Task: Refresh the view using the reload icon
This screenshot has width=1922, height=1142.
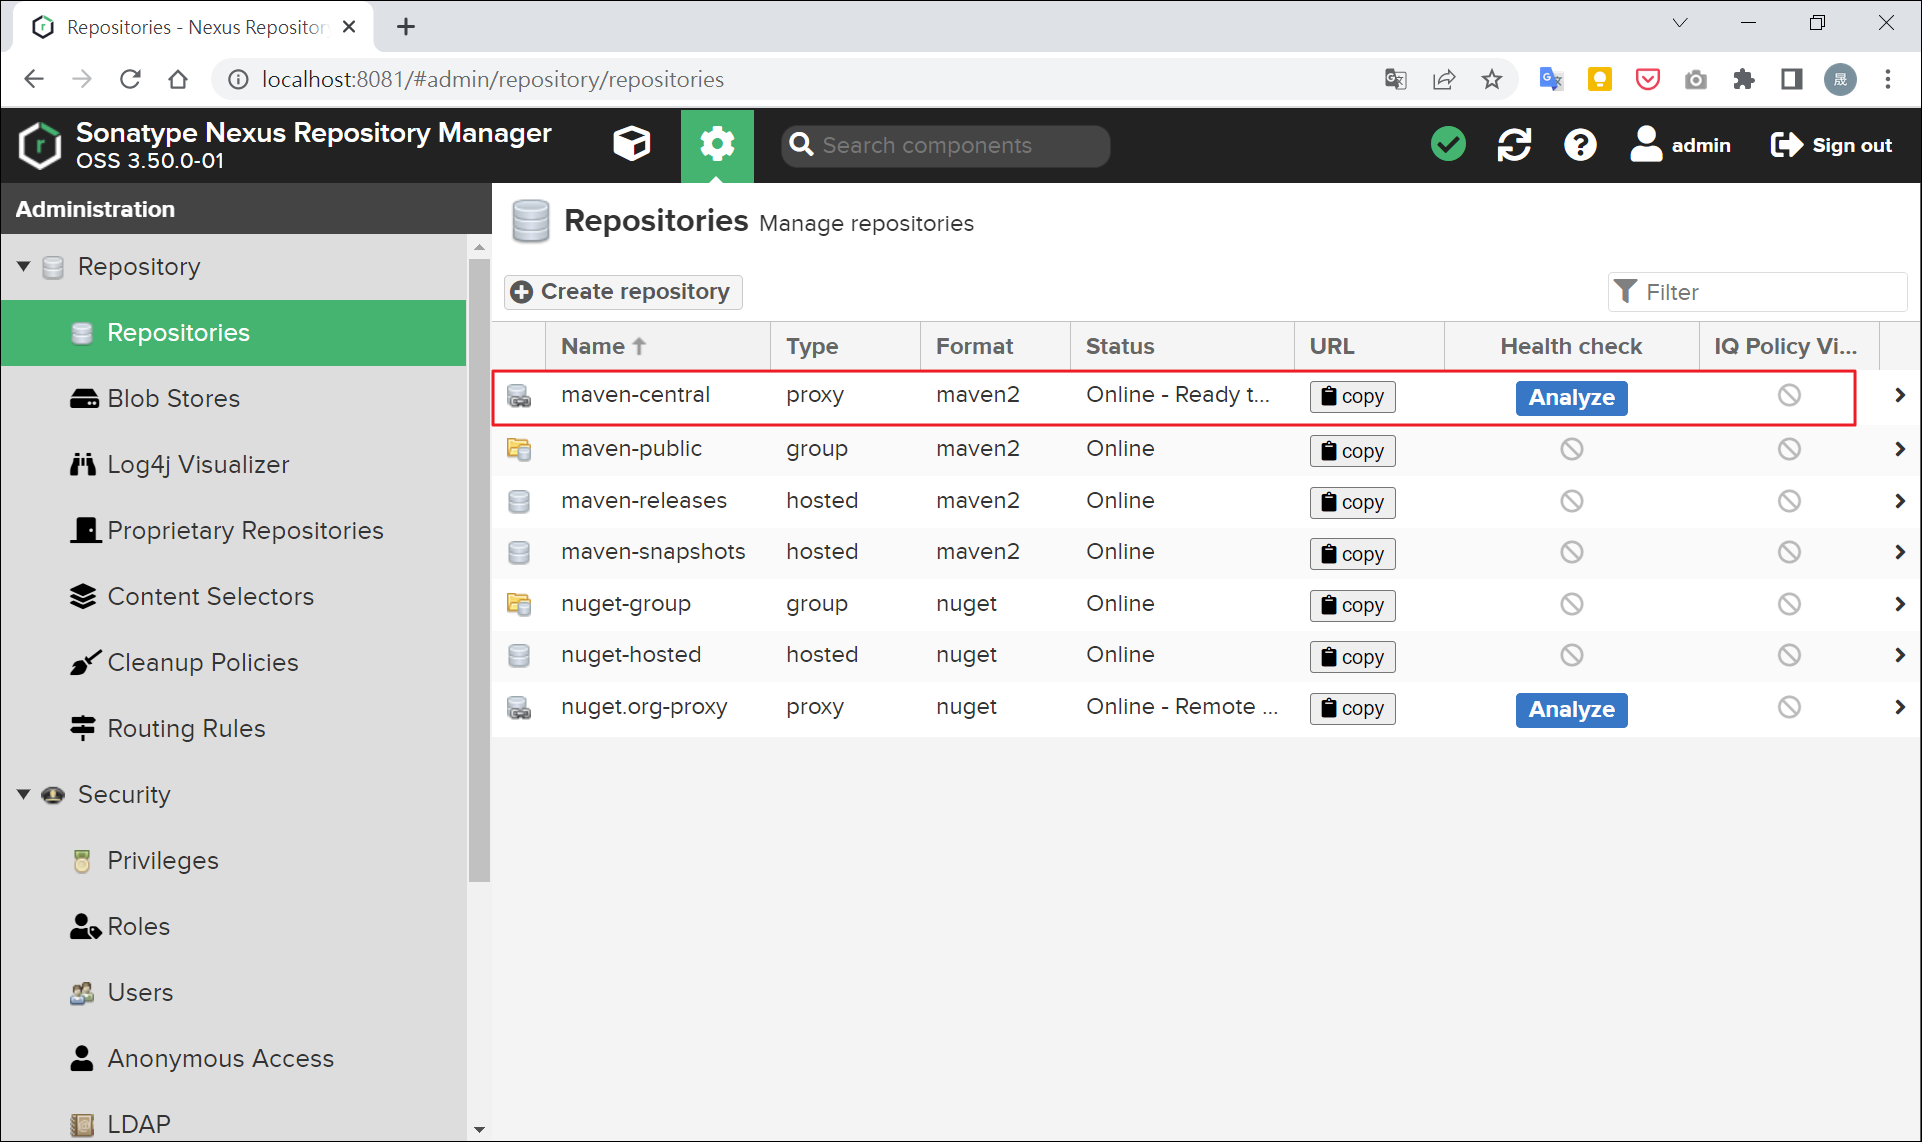Action: (x=1514, y=144)
